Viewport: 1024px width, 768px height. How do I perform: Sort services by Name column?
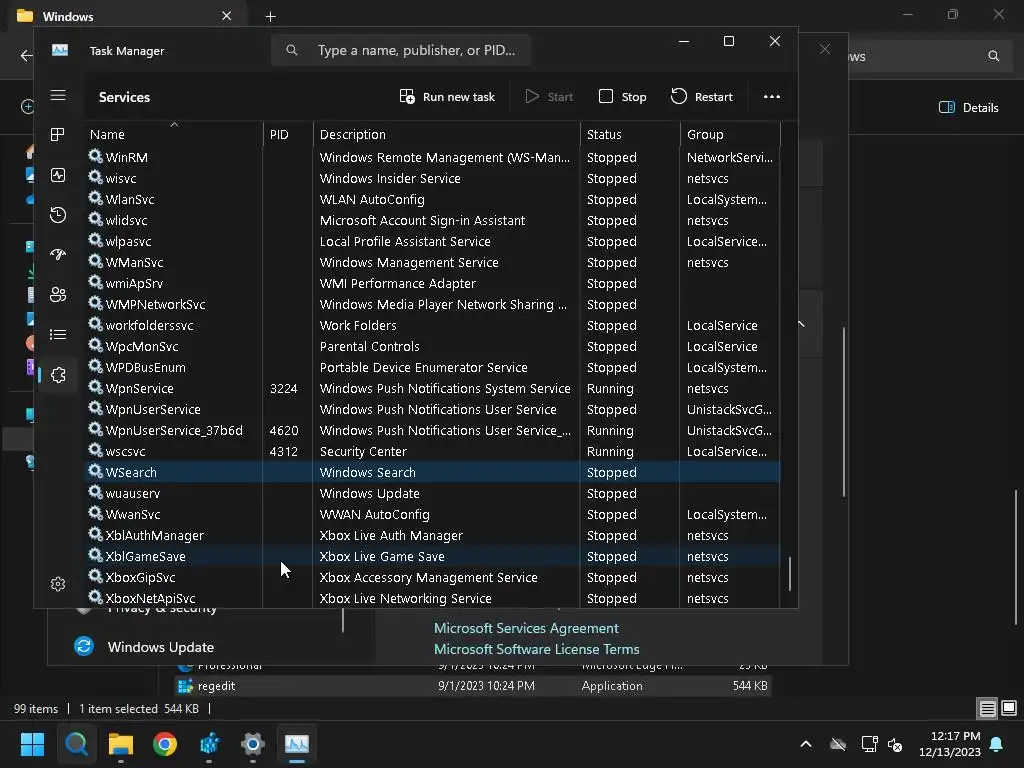coord(173,135)
